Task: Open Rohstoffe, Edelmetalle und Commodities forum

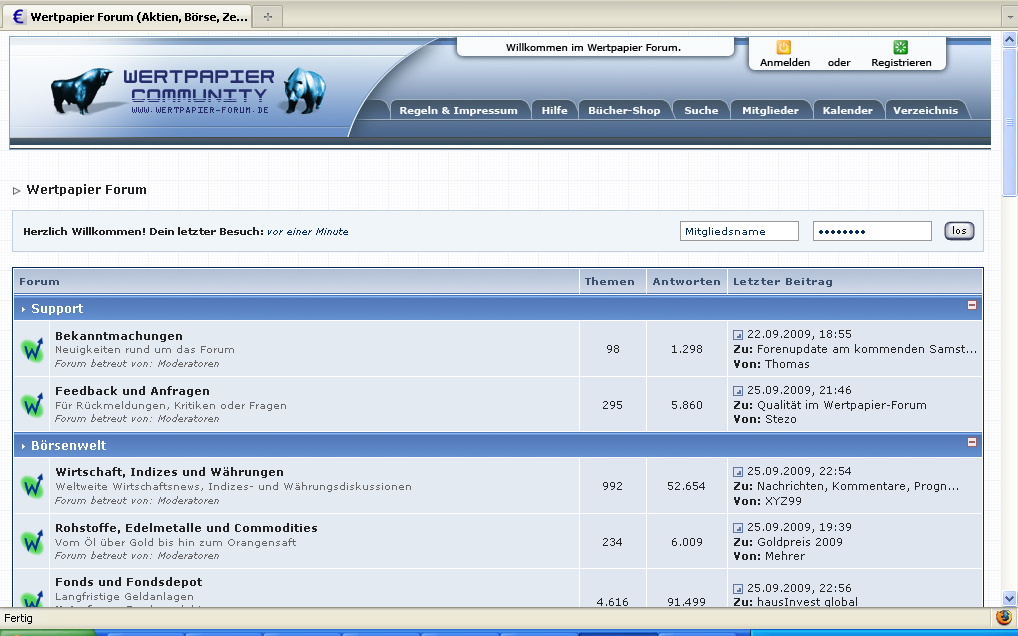Action: (x=186, y=528)
